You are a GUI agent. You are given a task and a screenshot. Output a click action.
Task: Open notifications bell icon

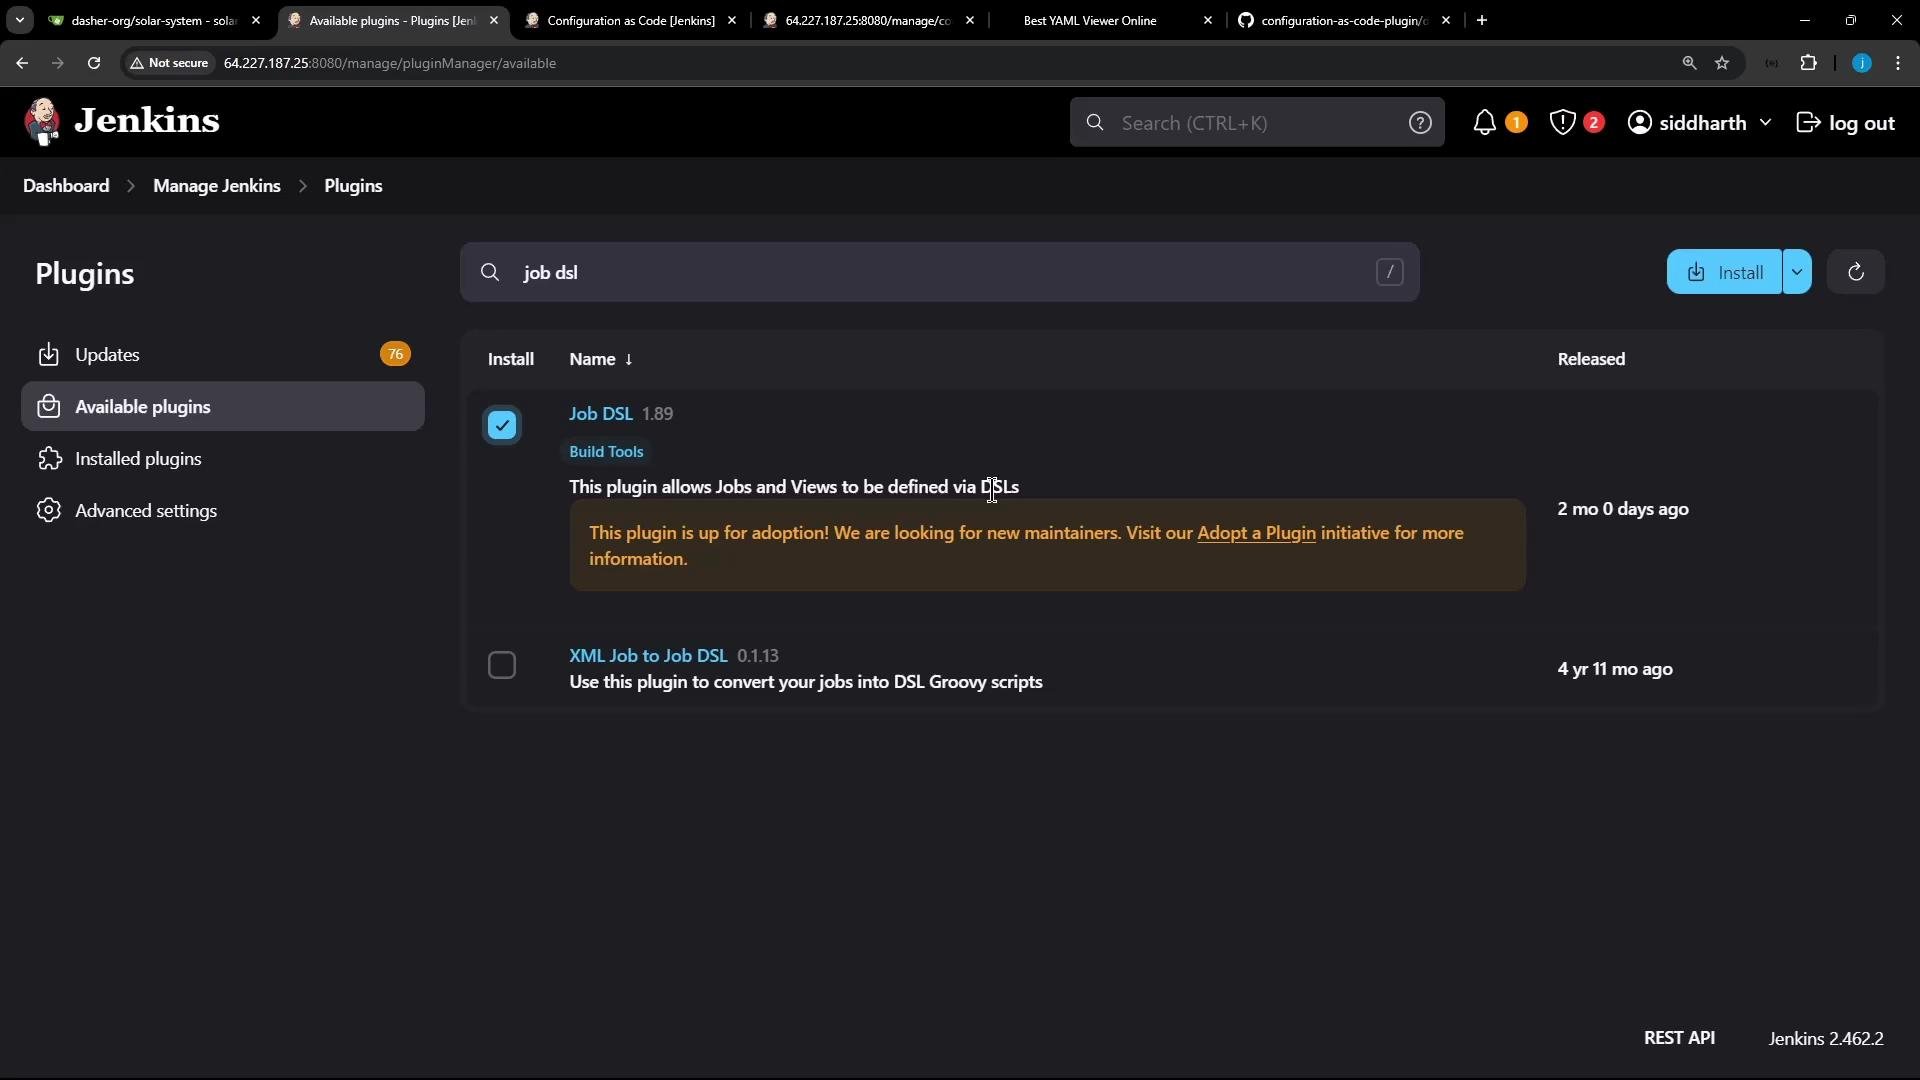pos(1485,123)
